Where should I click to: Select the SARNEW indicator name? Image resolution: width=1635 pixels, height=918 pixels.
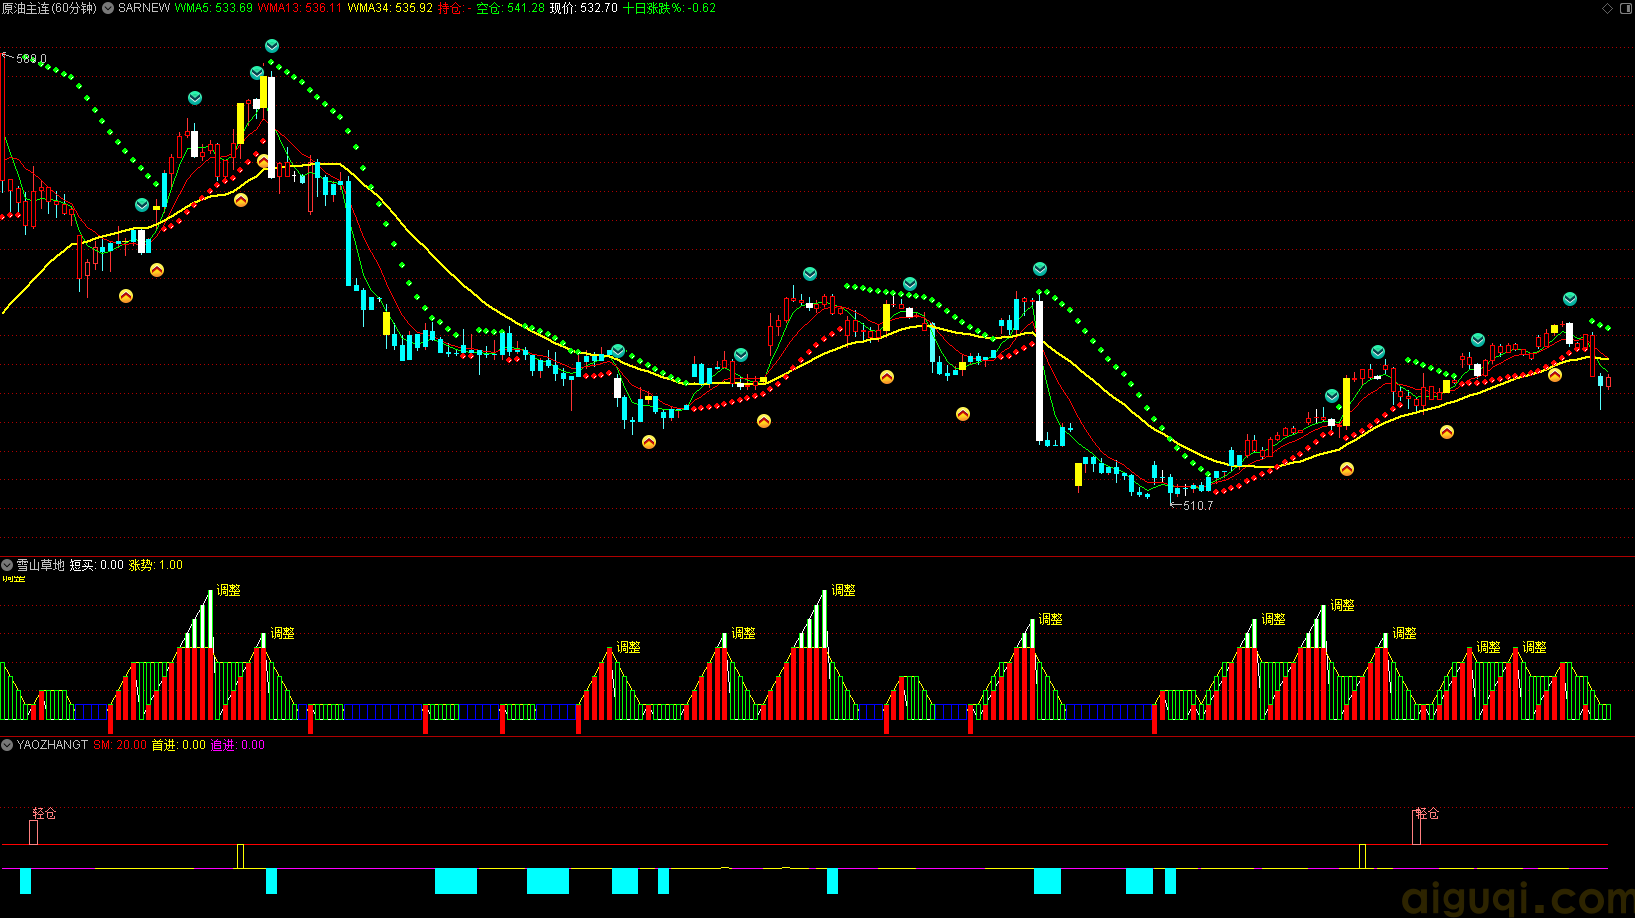pos(144,8)
